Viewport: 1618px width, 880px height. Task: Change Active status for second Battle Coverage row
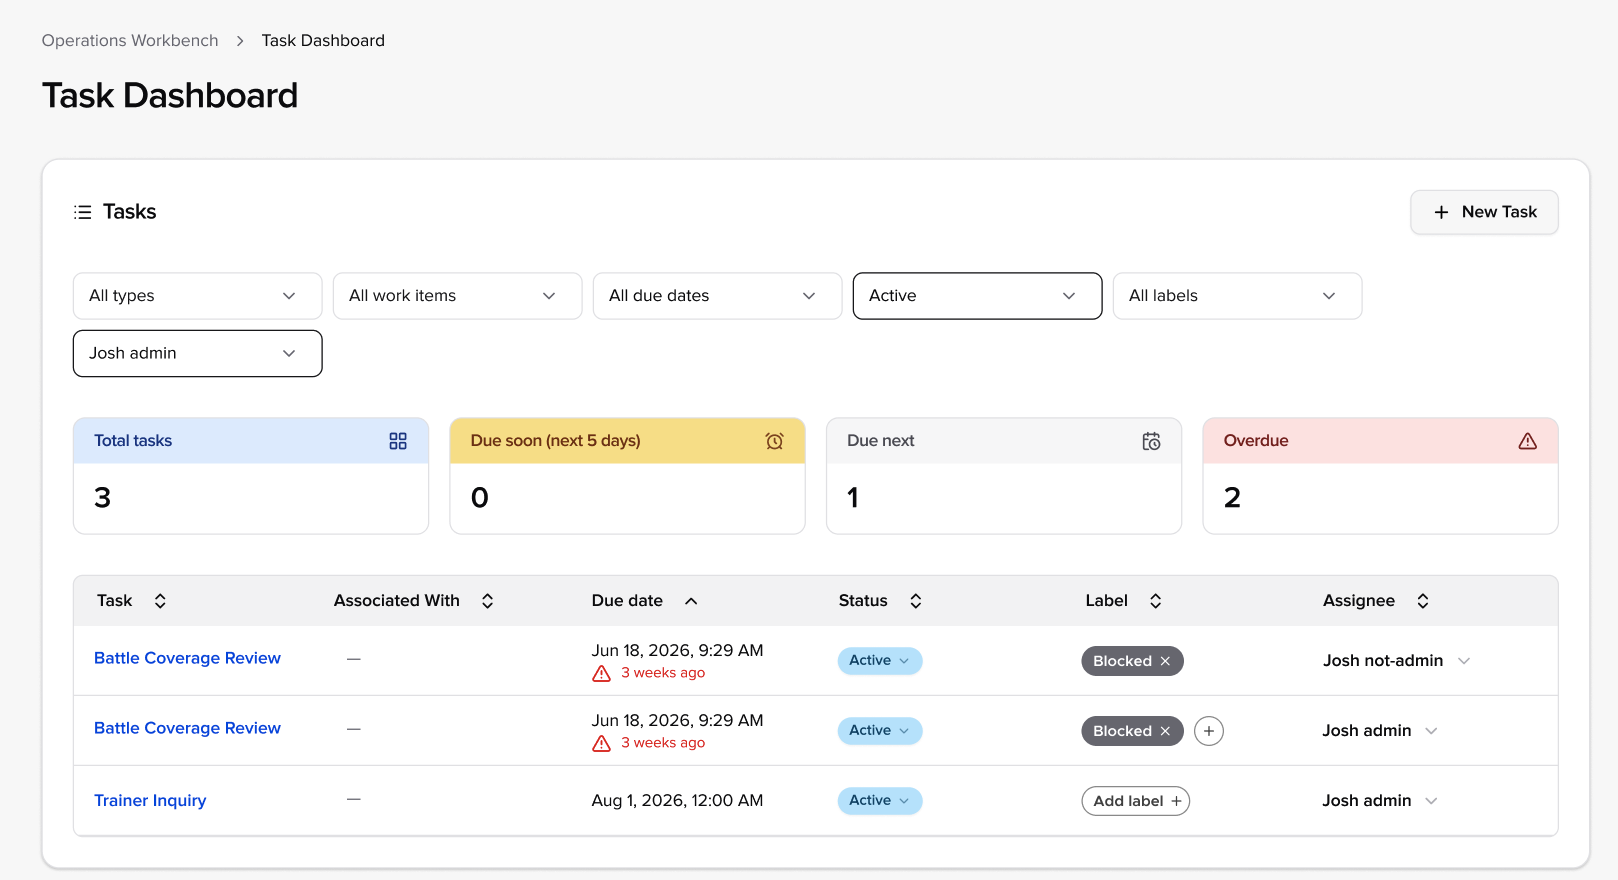(880, 731)
